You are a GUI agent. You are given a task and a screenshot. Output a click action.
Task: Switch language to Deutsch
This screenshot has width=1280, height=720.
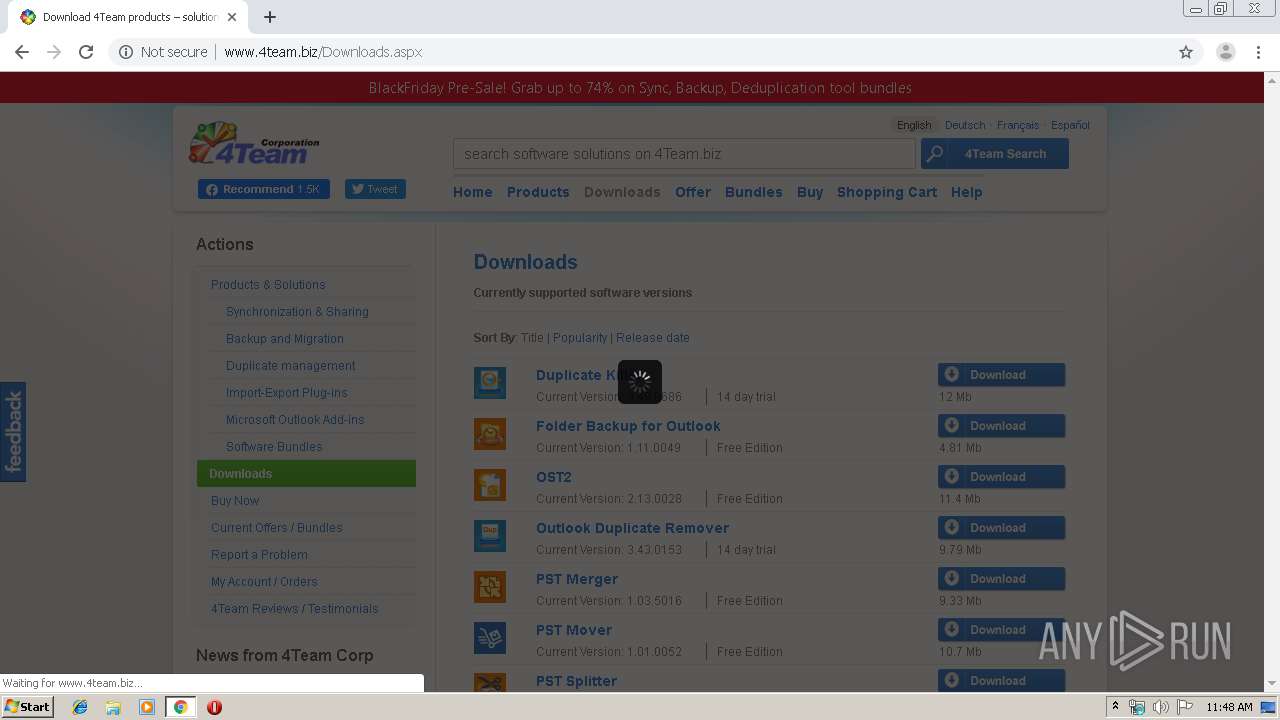tap(965, 125)
